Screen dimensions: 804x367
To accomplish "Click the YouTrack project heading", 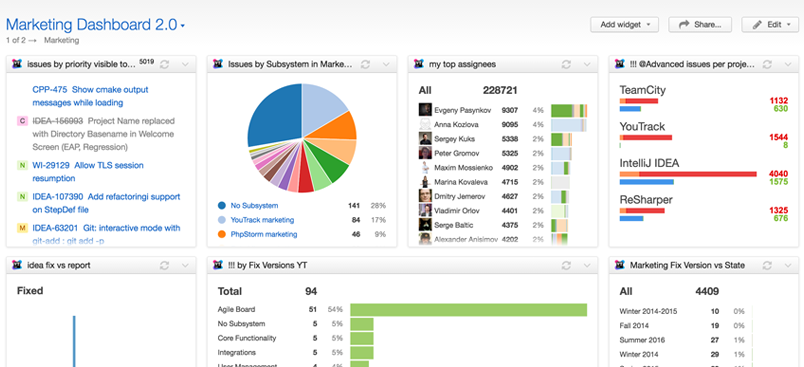I will pos(642,127).
